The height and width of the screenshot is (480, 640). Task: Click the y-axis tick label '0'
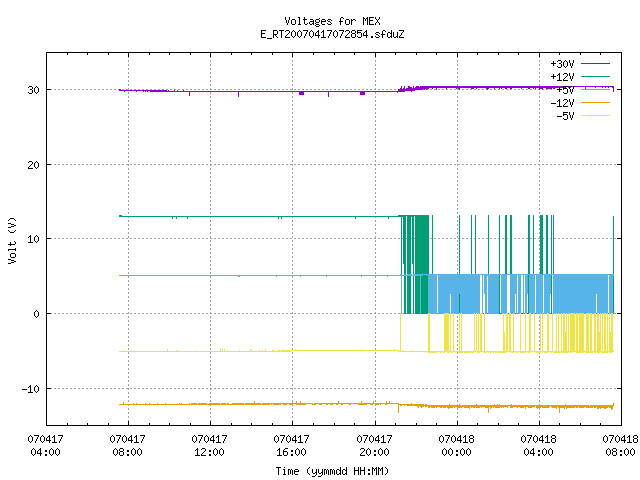(x=37, y=314)
